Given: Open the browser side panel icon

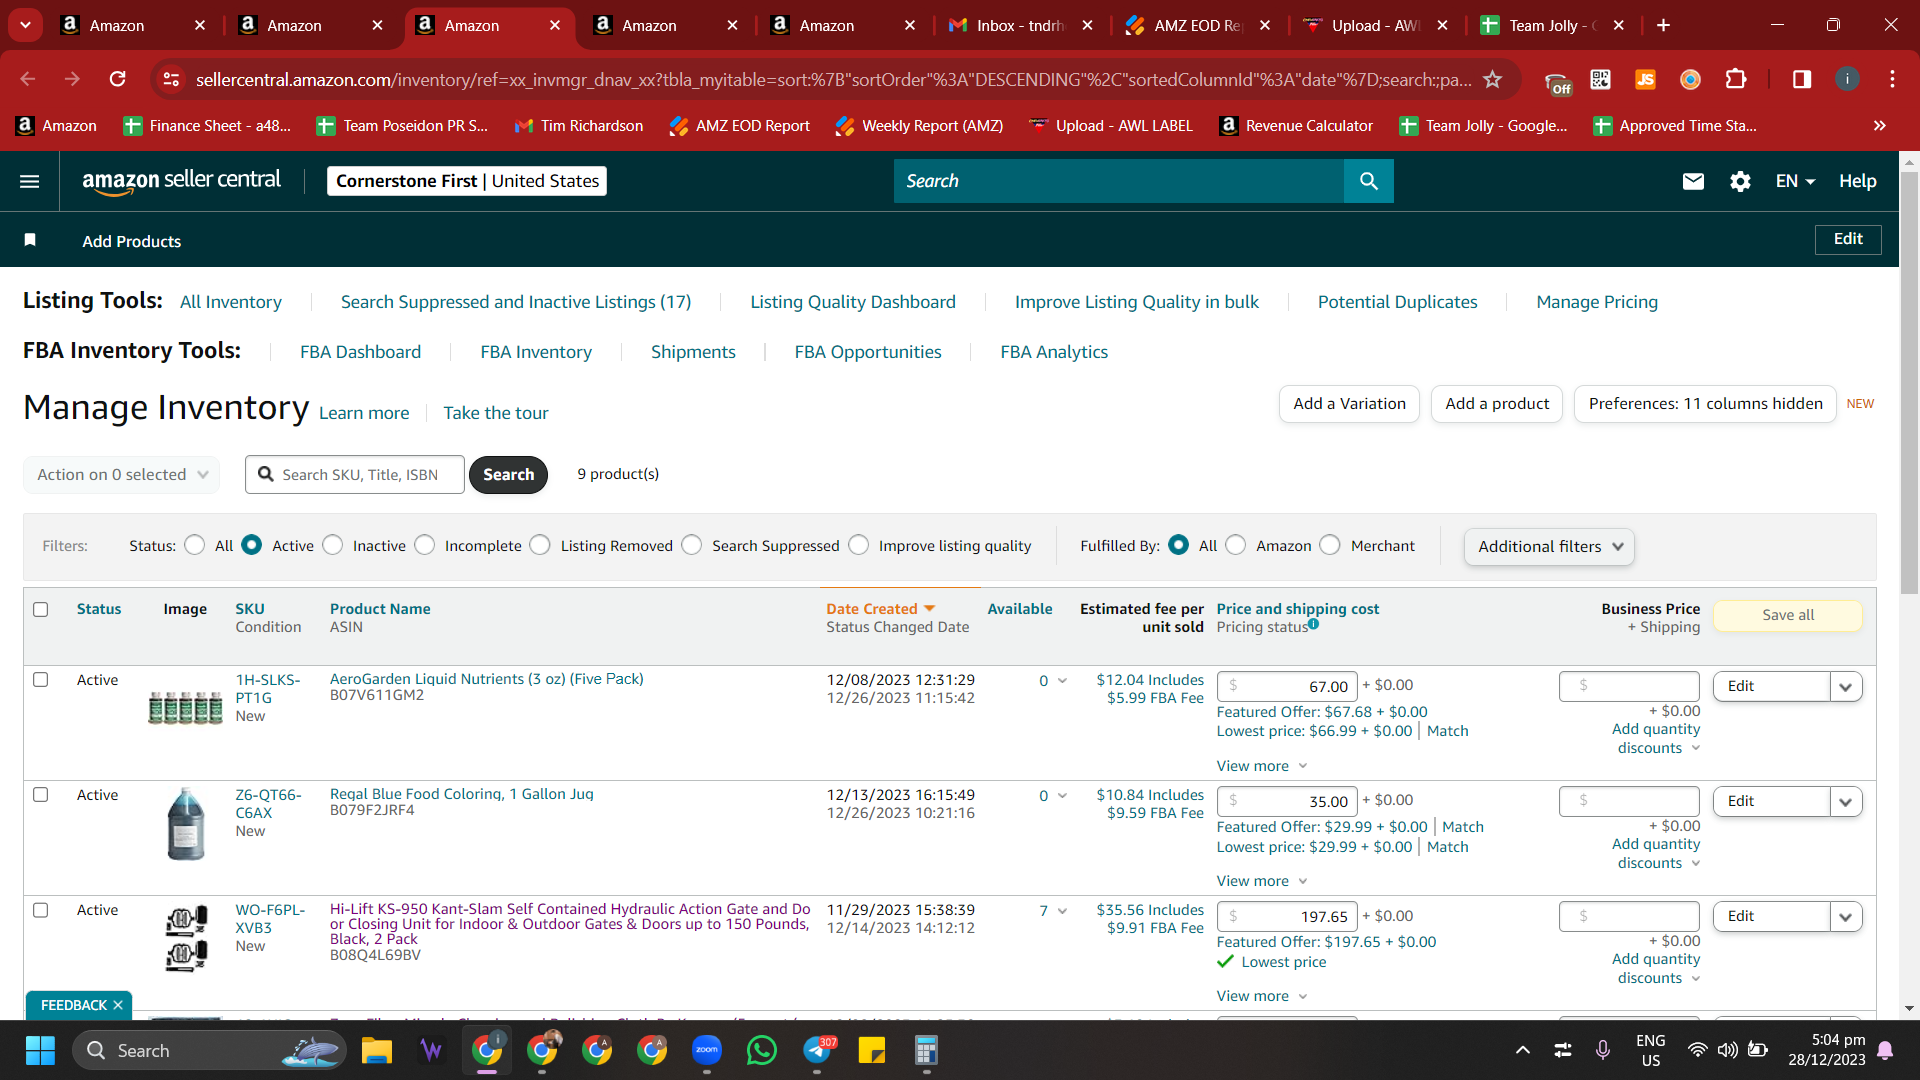Looking at the screenshot, I should (1802, 79).
